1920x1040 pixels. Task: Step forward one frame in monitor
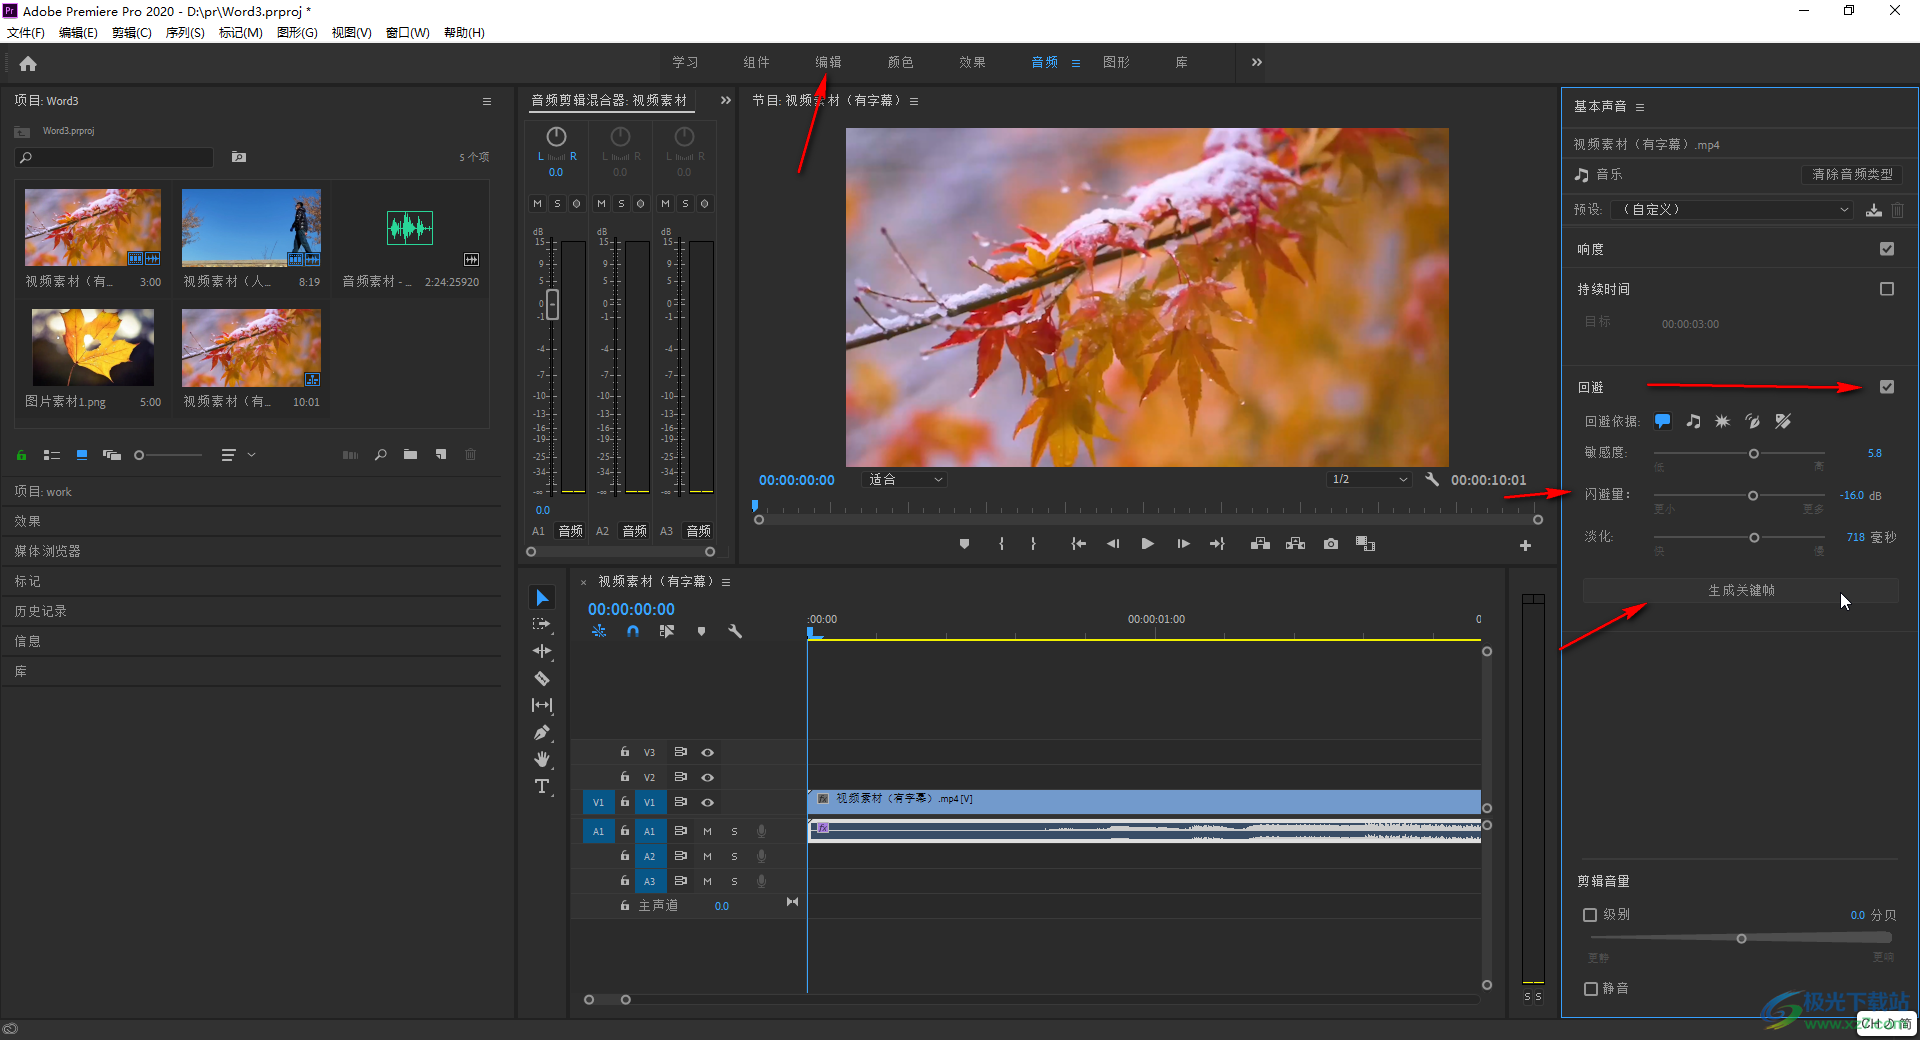pyautogui.click(x=1183, y=544)
